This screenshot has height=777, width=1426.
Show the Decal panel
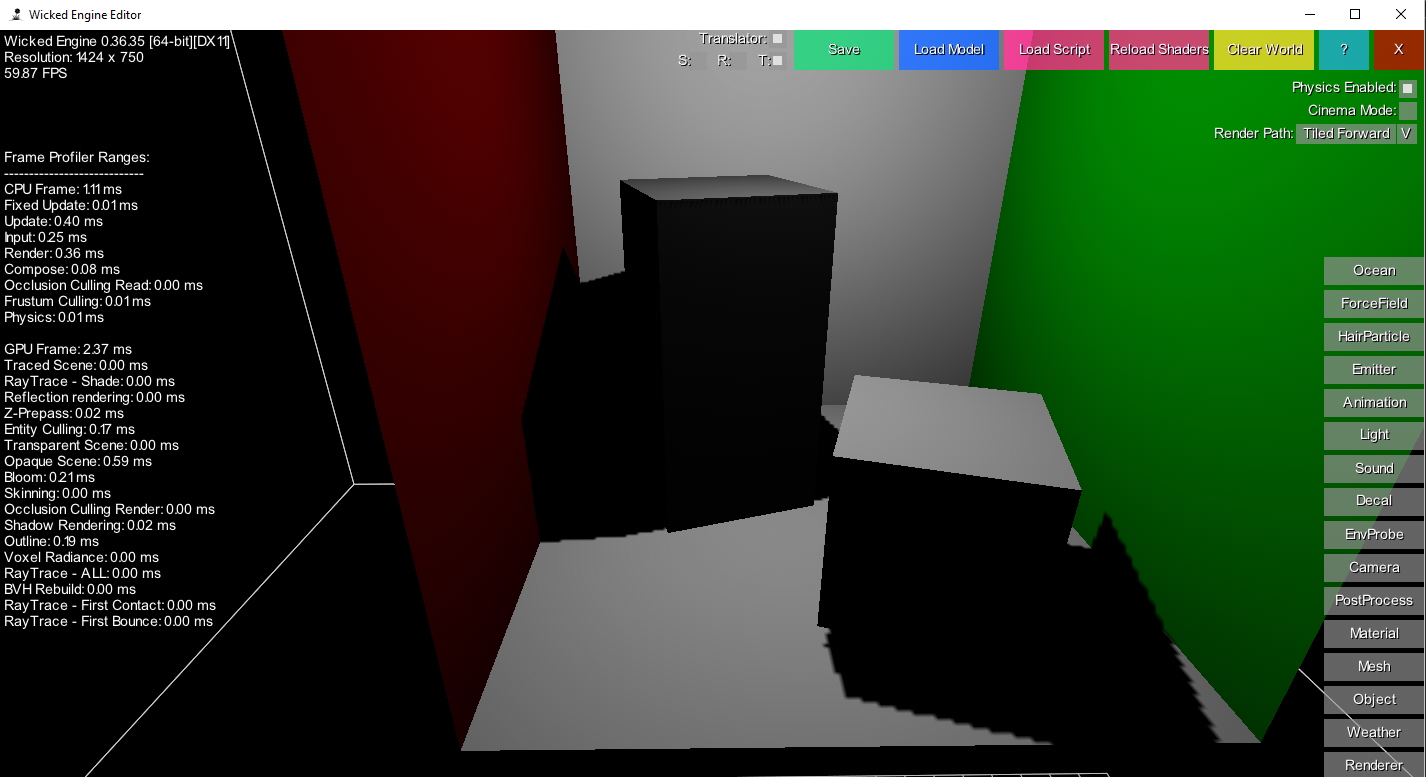point(1374,501)
